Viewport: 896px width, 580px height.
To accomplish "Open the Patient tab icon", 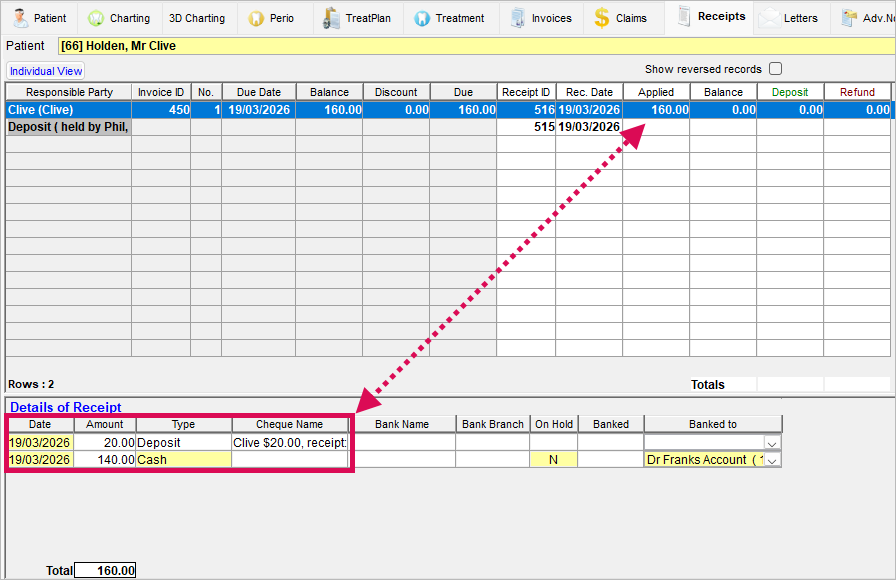I will click(x=20, y=18).
